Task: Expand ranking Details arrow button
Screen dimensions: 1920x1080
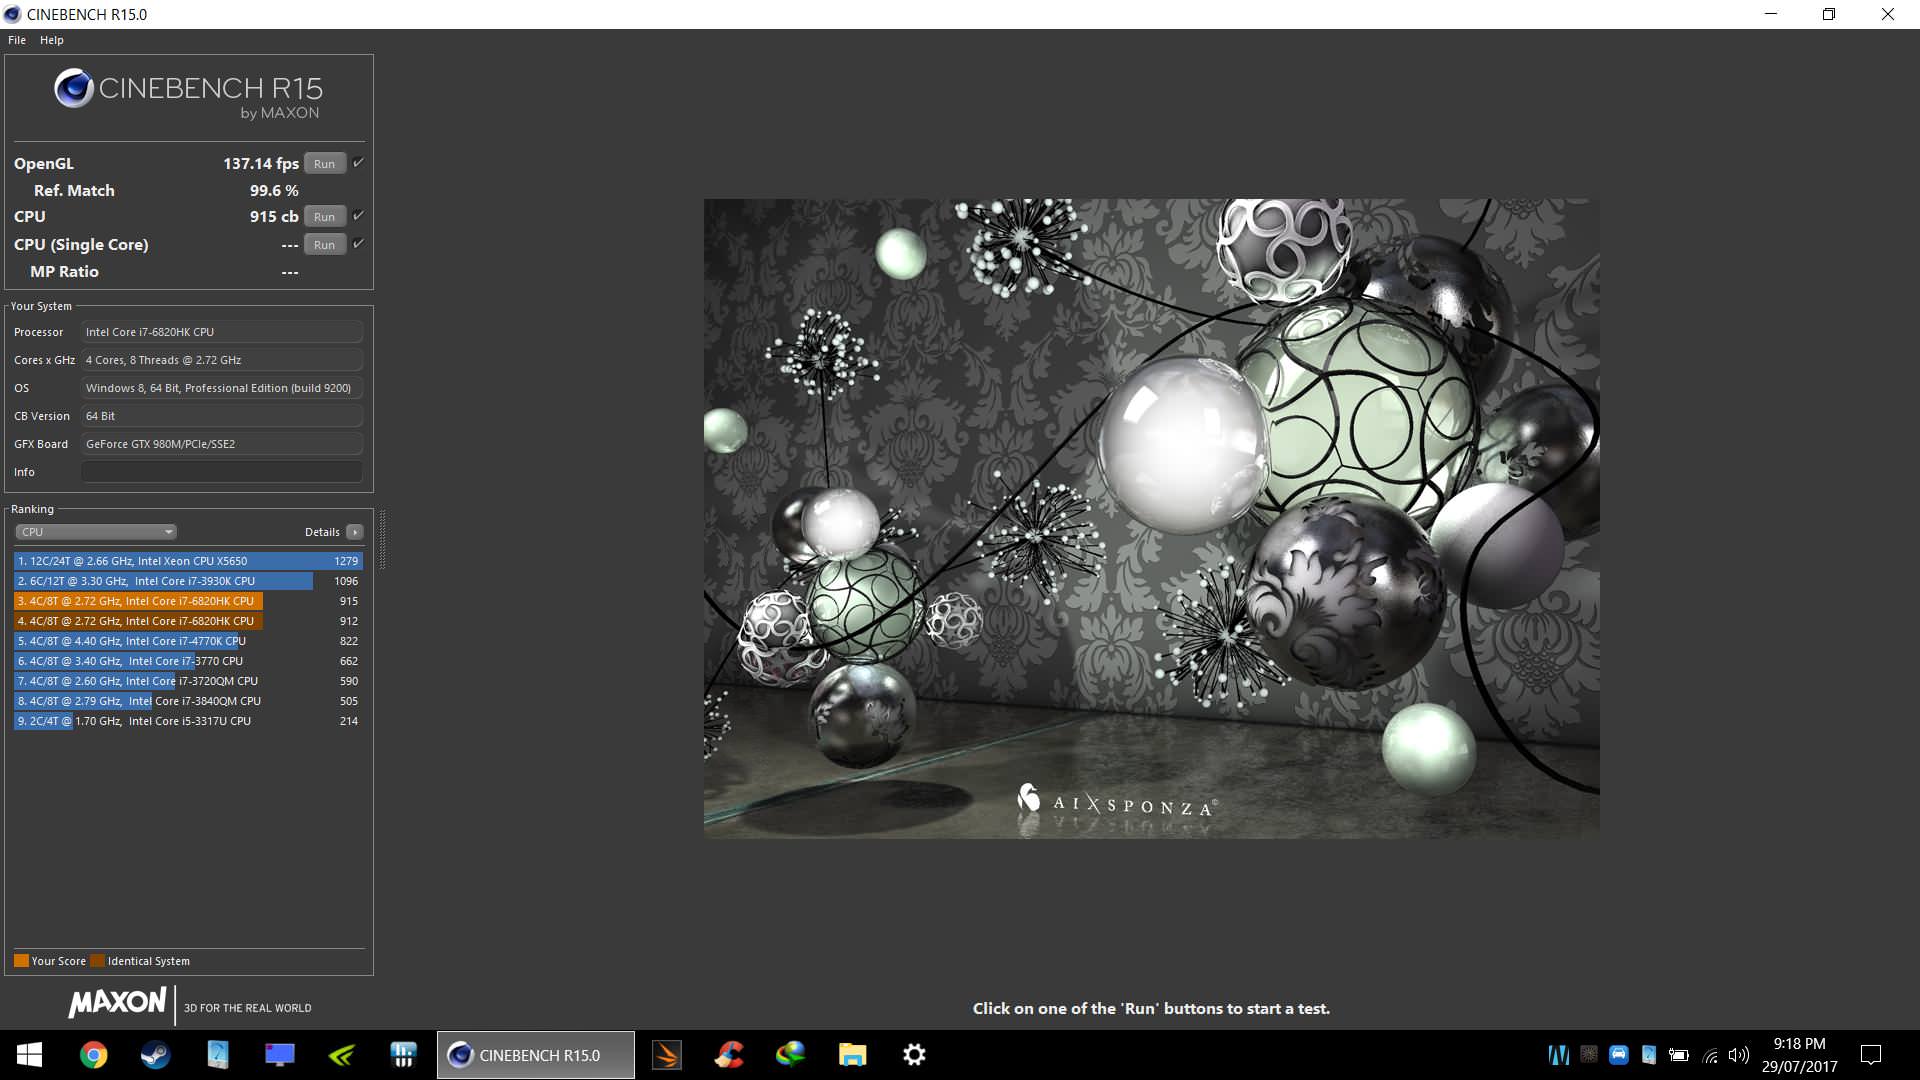Action: tap(355, 532)
